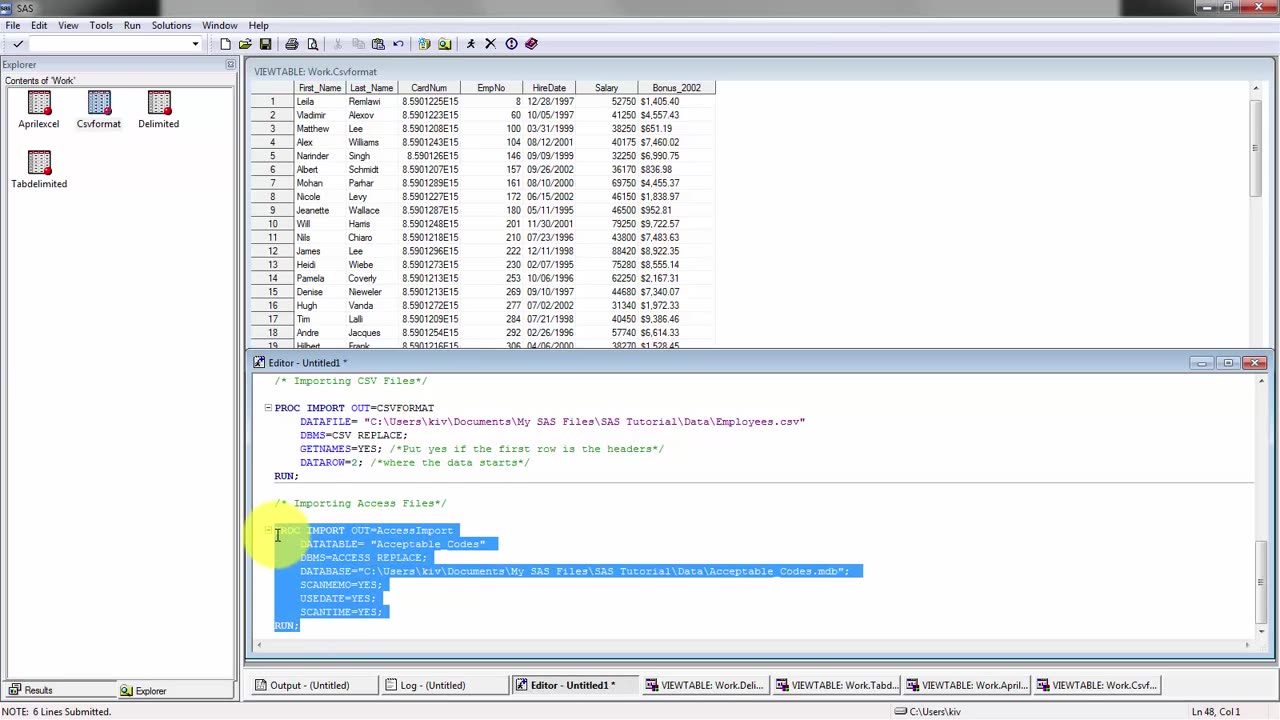Image resolution: width=1280 pixels, height=720 pixels.
Task: Click the HireDate column header
Action: pos(549,88)
